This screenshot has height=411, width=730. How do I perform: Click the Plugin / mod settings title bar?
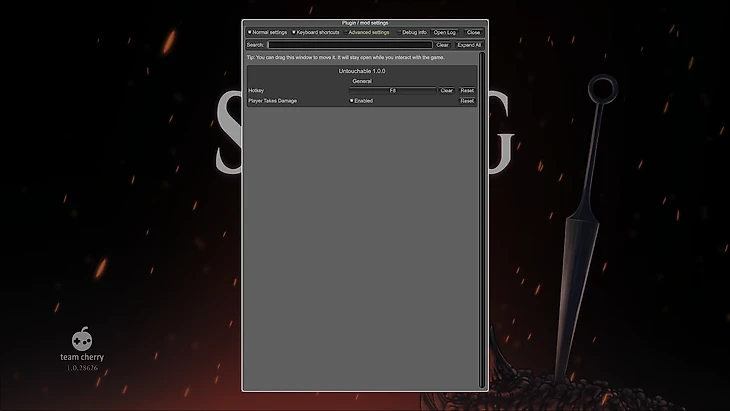point(364,22)
